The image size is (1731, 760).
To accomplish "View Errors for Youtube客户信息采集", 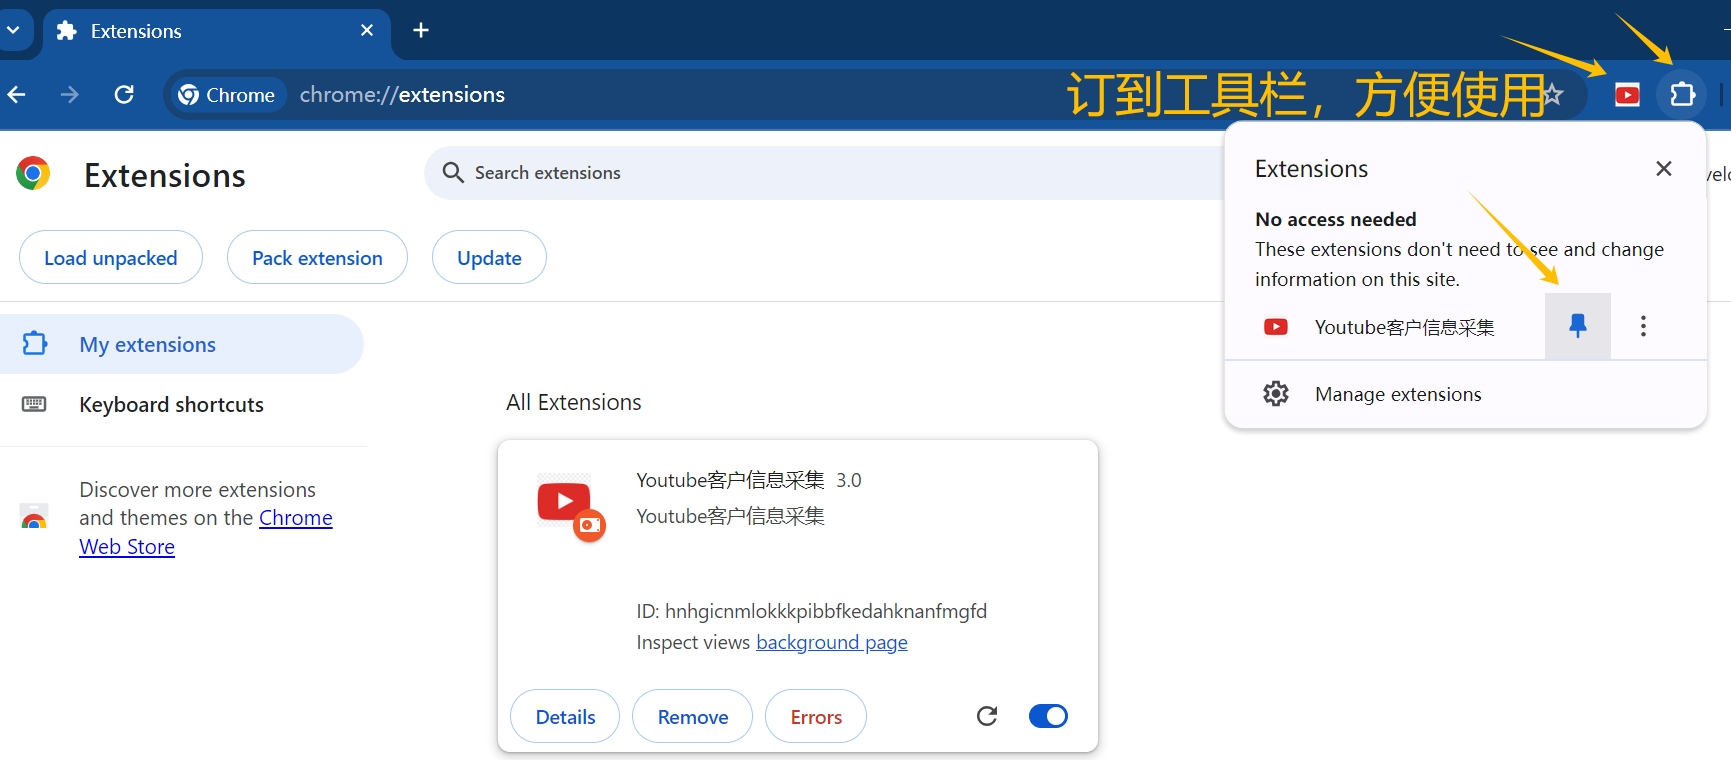I will coord(816,716).
